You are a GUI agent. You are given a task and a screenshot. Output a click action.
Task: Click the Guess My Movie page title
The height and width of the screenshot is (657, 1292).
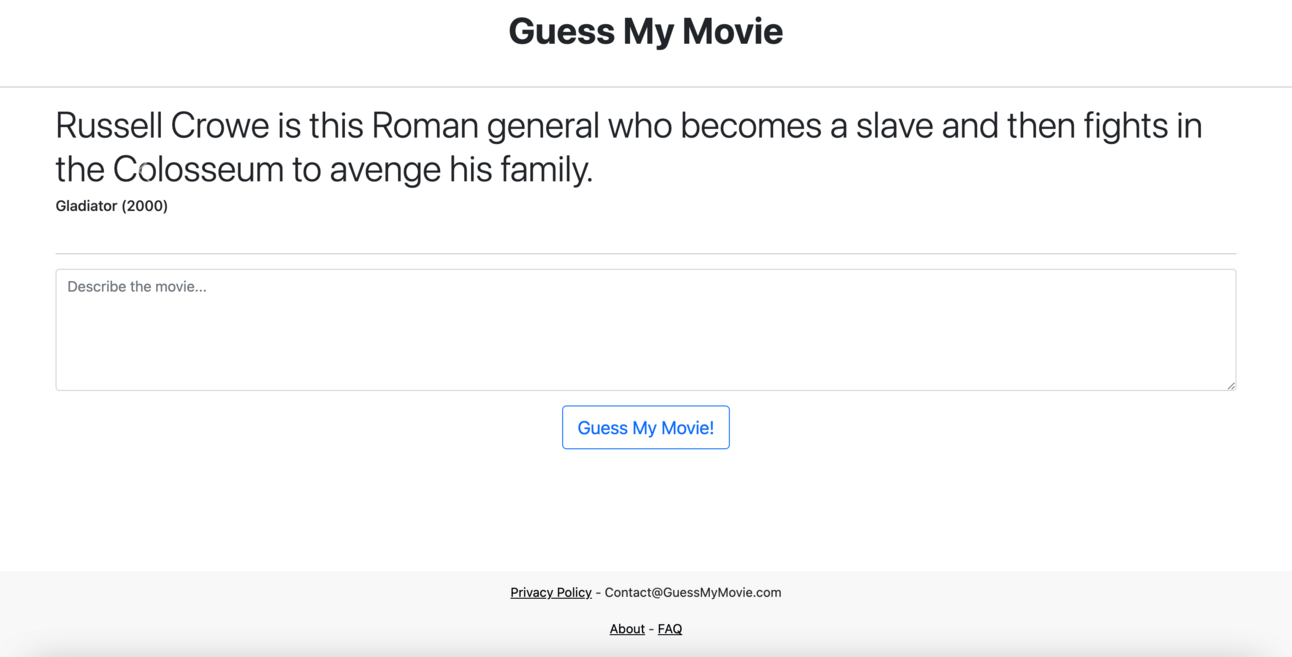pyautogui.click(x=645, y=31)
